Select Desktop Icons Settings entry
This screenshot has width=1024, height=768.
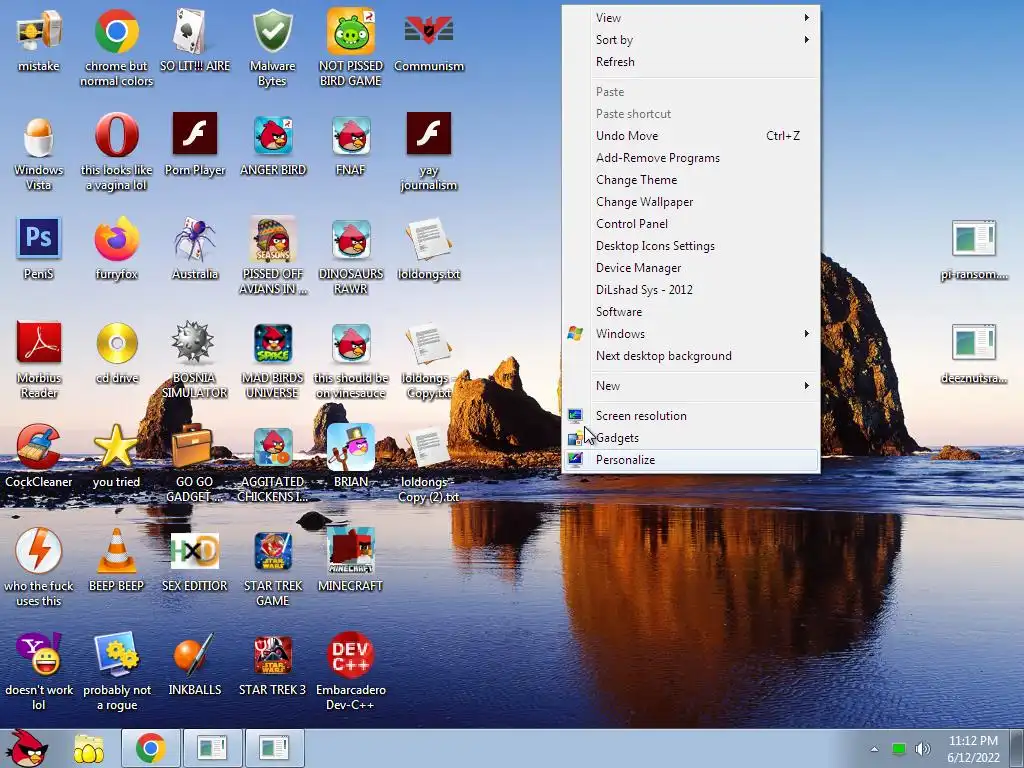(x=691, y=246)
